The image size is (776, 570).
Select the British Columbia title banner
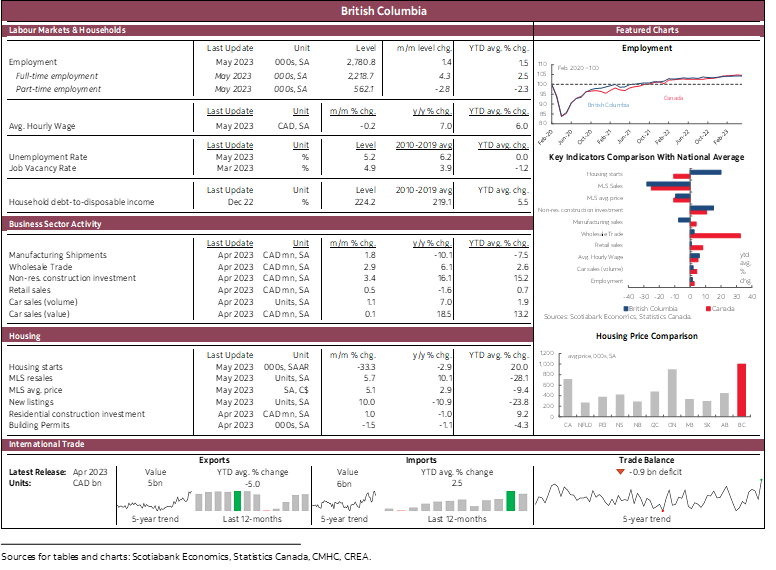(x=384, y=11)
